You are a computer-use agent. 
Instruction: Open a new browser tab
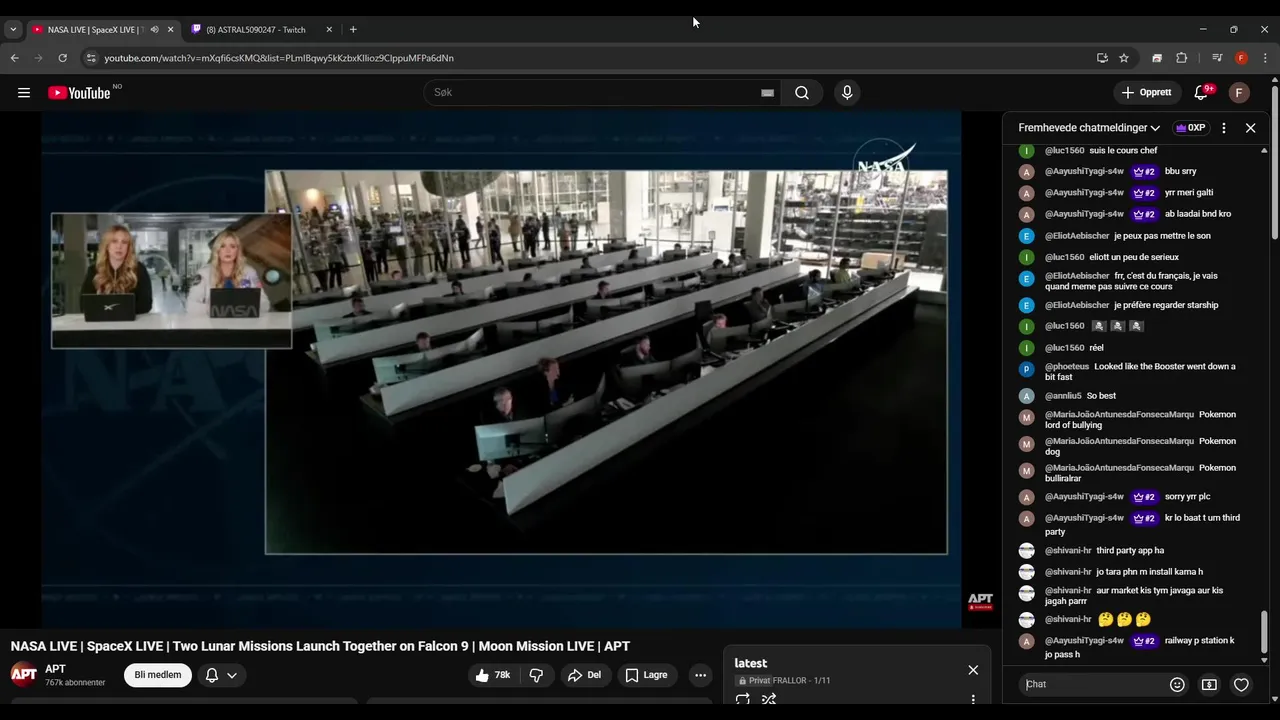[x=353, y=30]
